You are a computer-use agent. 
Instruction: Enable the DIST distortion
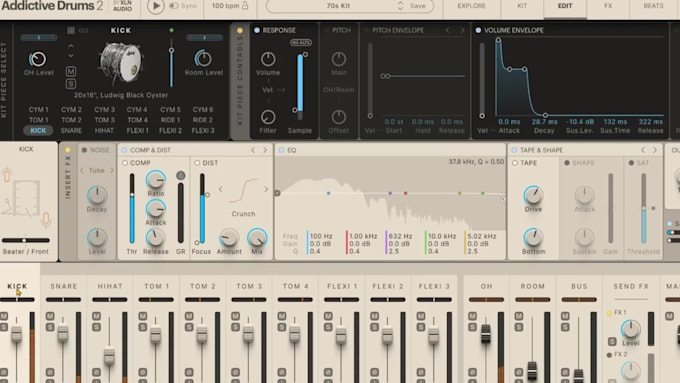[x=197, y=163]
